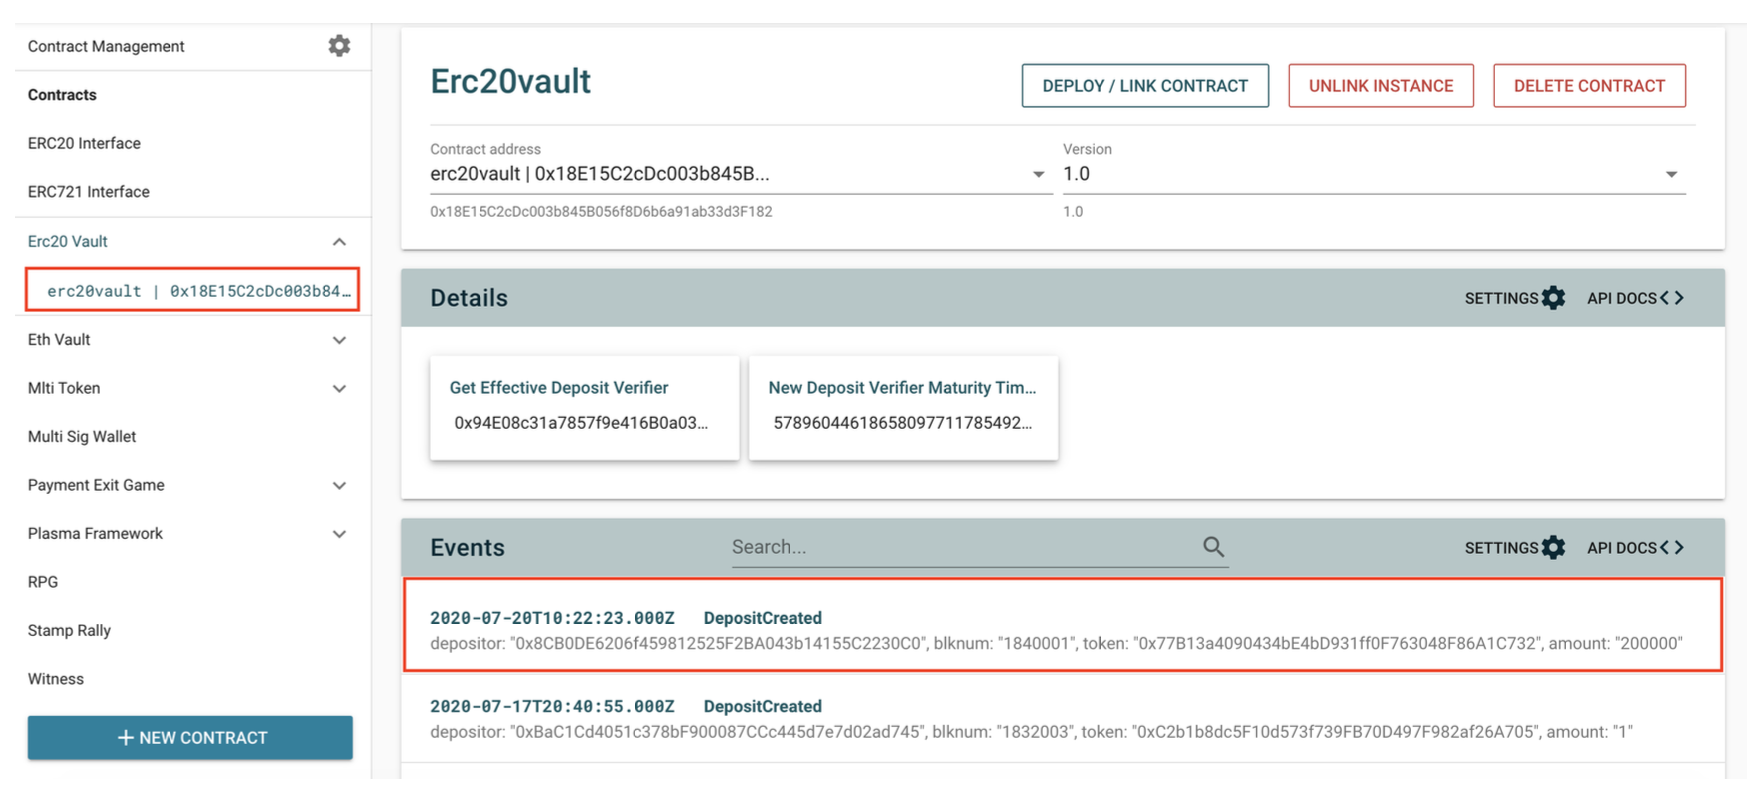
Task: Click the Contracts heading
Action: pyautogui.click(x=62, y=95)
